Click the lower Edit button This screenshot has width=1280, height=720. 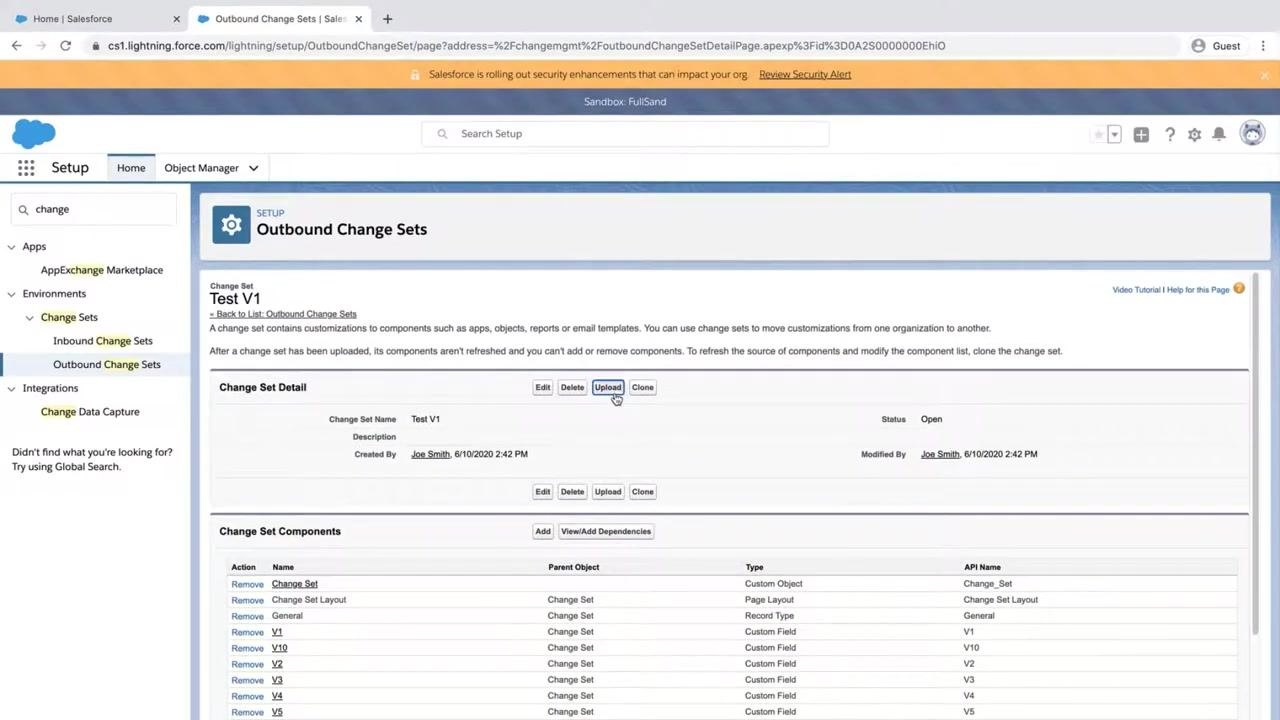click(542, 492)
